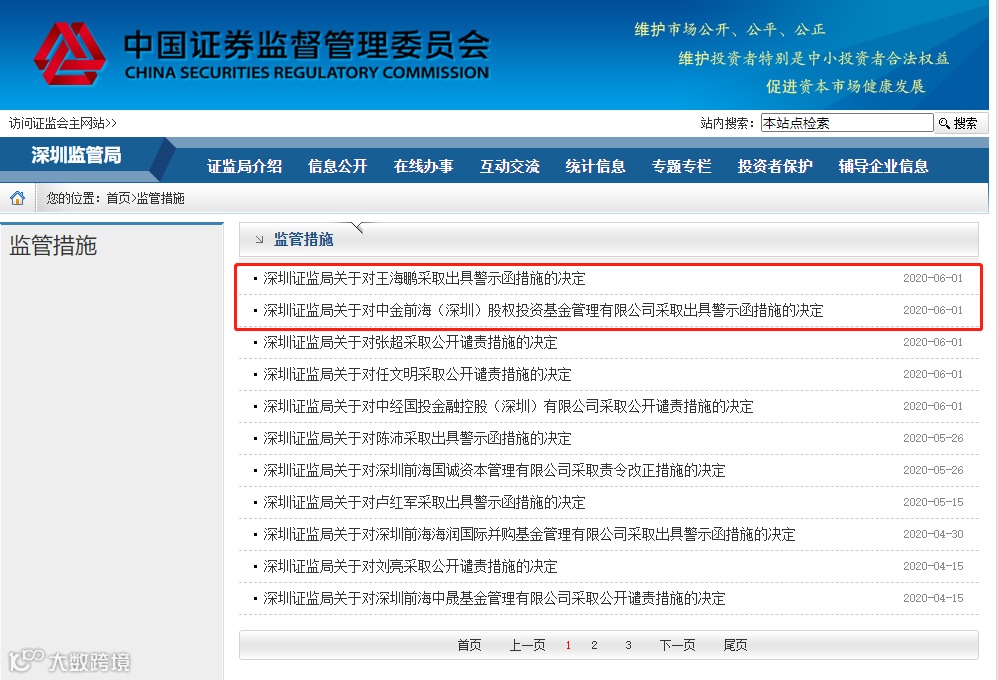Screen dimensions: 998x680
Task: Open decision about 张超 public censure
Action: pos(410,342)
